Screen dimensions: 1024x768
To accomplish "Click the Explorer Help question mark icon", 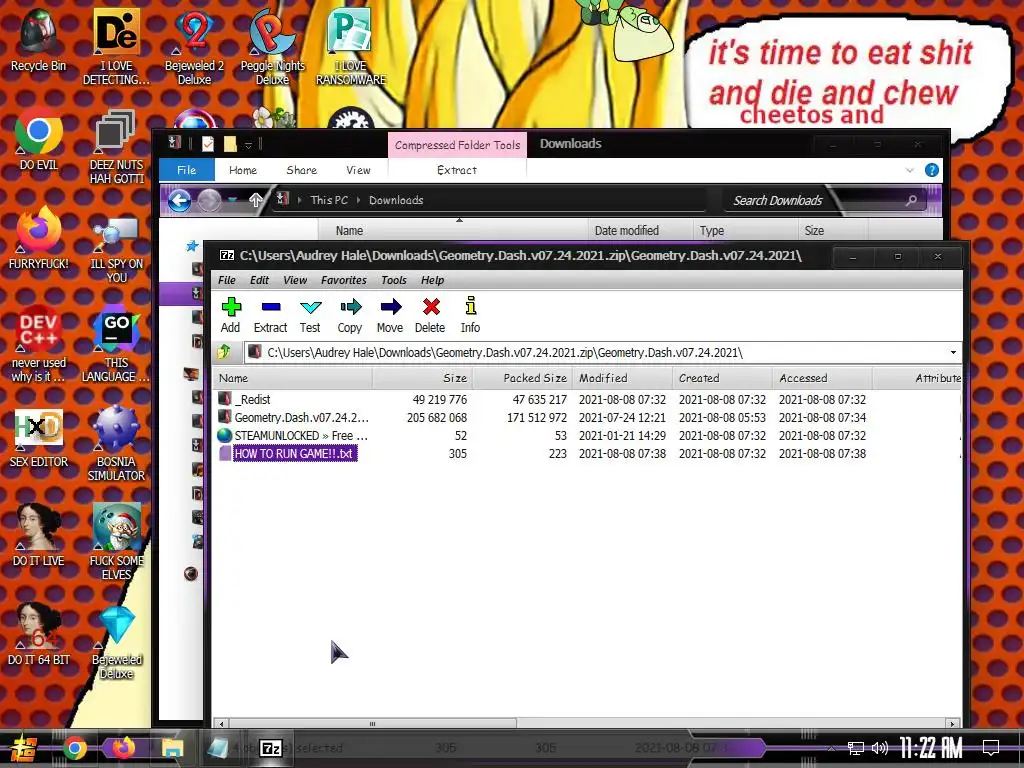I will (932, 170).
